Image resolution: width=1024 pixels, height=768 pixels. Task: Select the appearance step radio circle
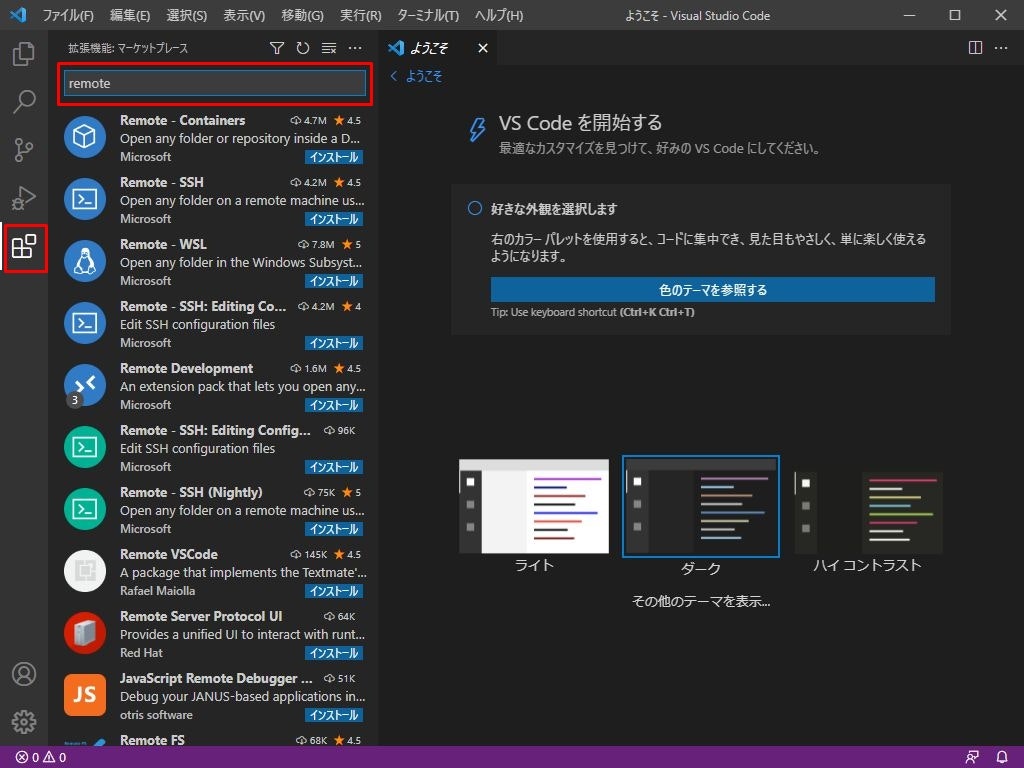click(x=475, y=208)
